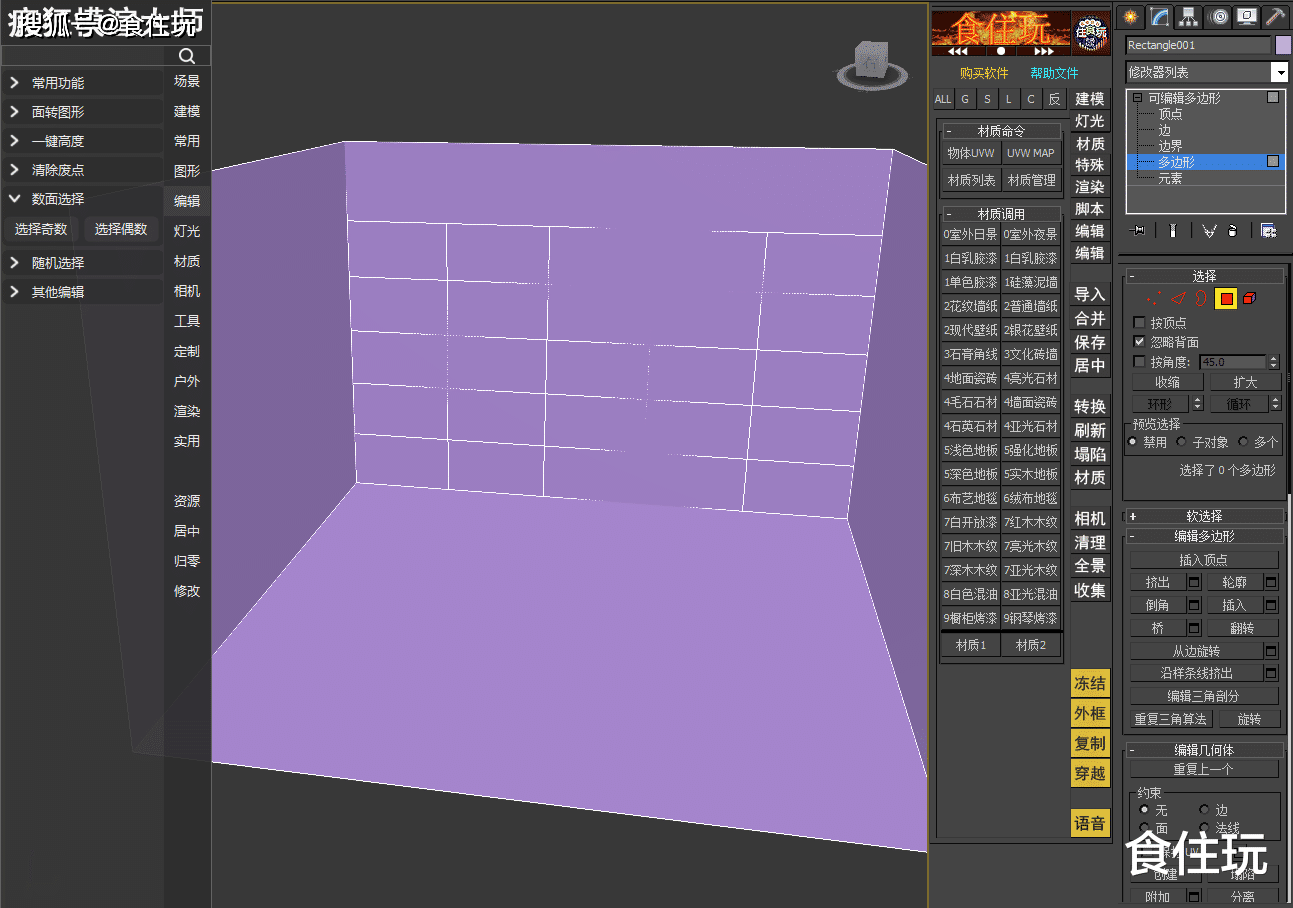Click the Pin Stack icon
Image resolution: width=1293 pixels, height=908 pixels.
click(1138, 230)
